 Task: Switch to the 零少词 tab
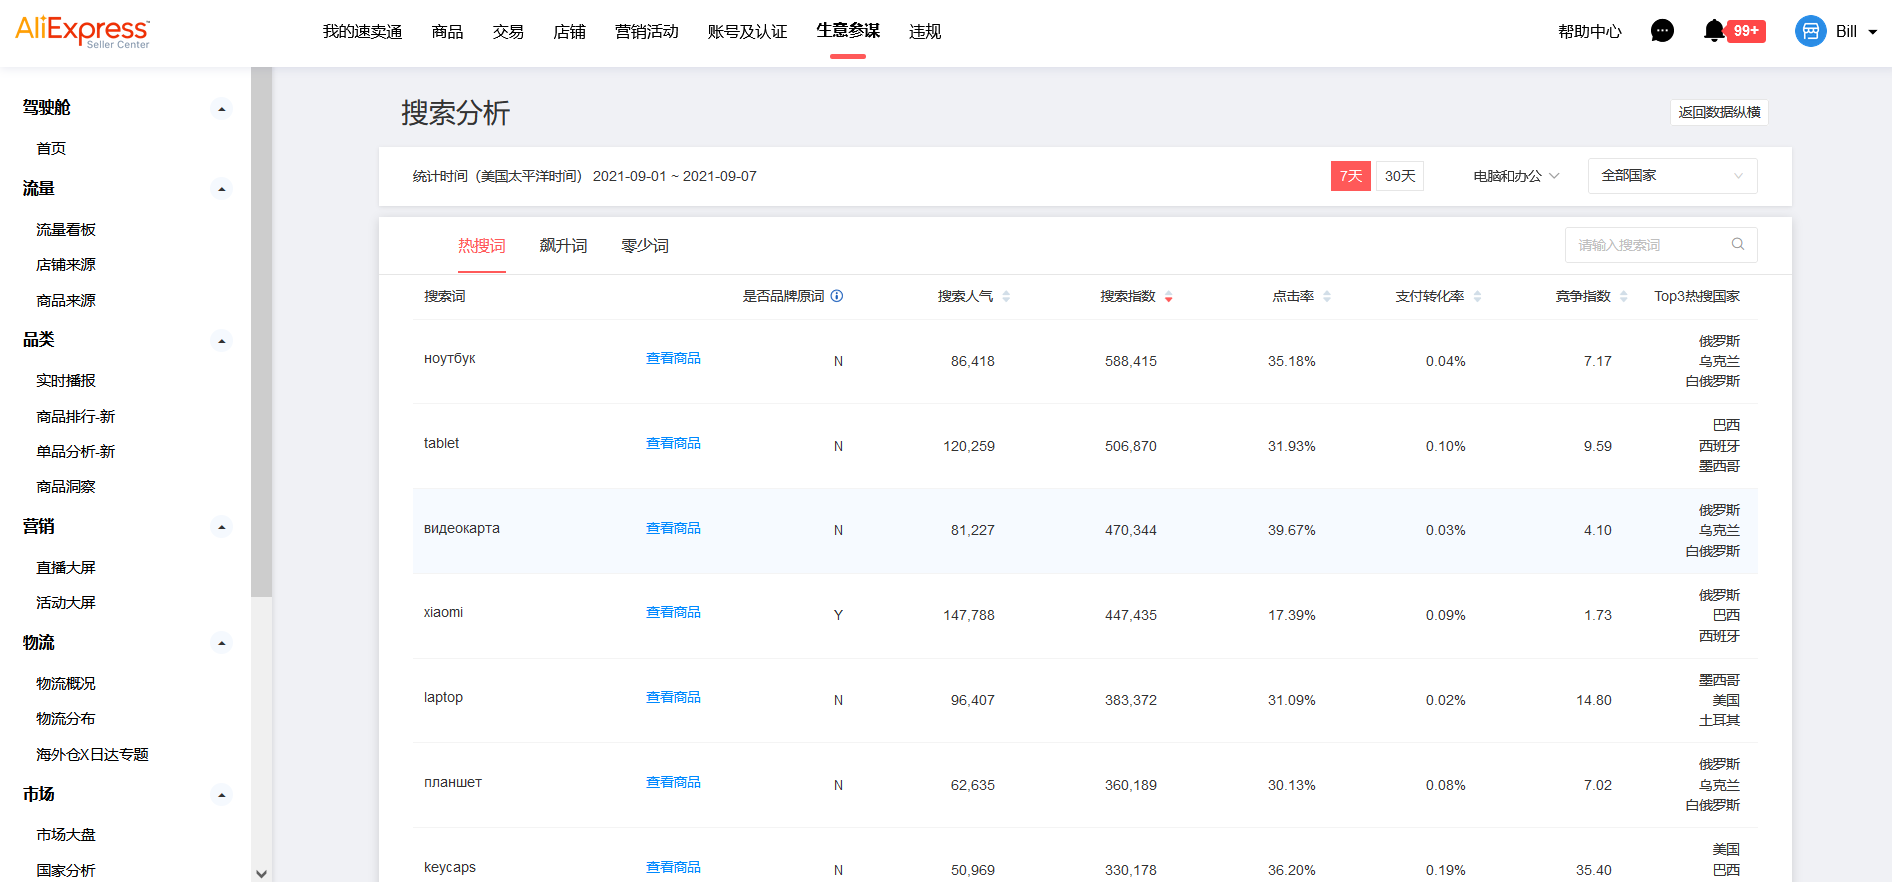(645, 246)
